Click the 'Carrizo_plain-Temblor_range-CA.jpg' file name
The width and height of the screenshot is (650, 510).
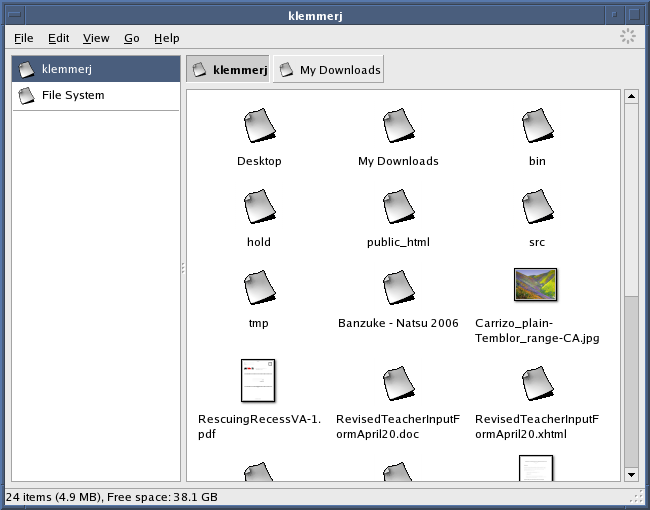(x=537, y=330)
